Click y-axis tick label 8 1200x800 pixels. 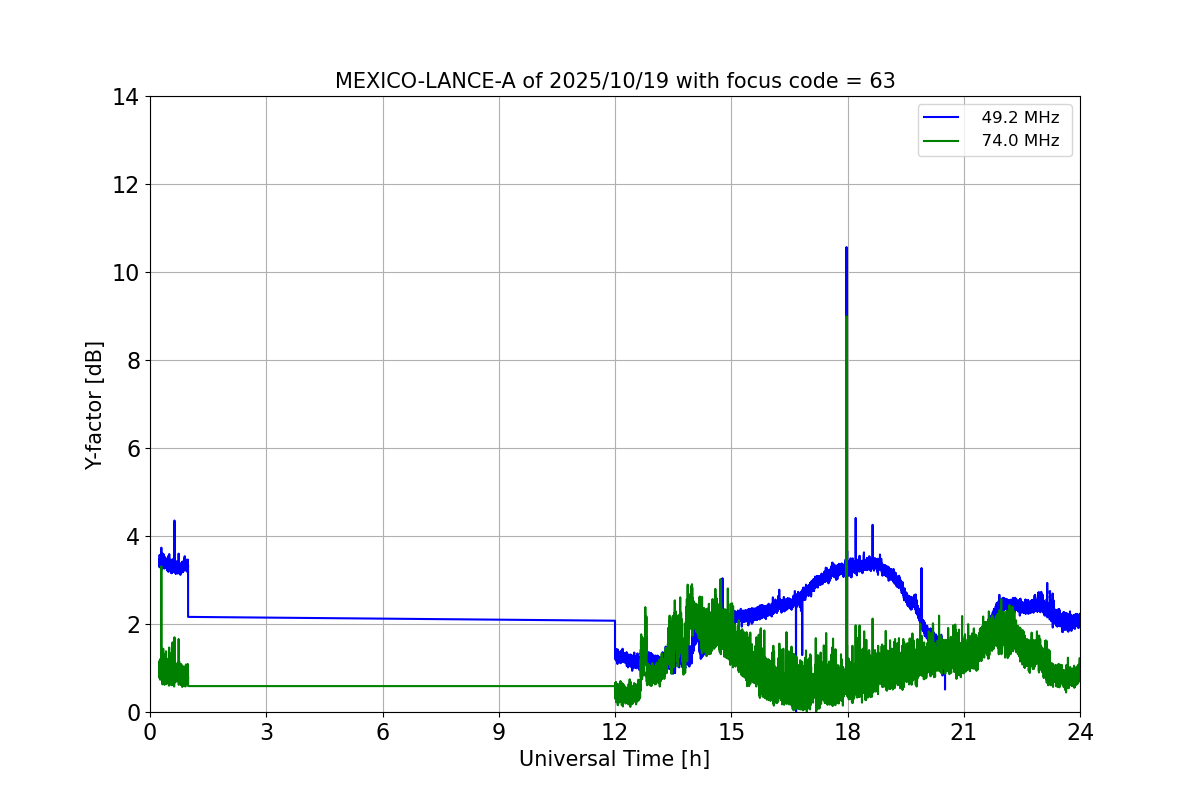tap(133, 361)
